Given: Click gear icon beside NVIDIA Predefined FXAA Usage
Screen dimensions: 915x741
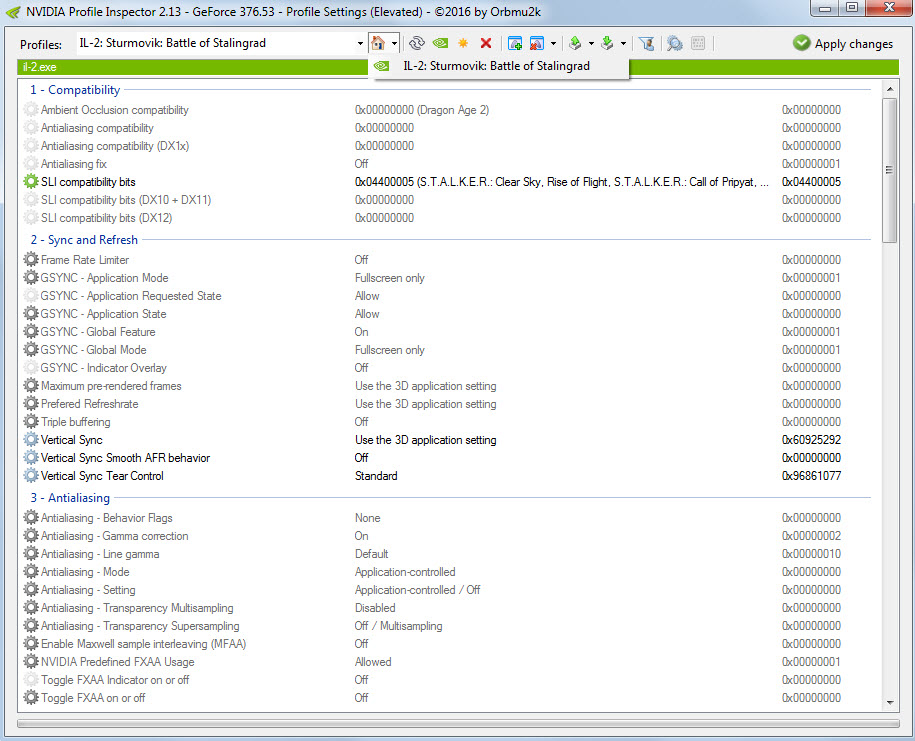Looking at the screenshot, I should pyautogui.click(x=31, y=662).
